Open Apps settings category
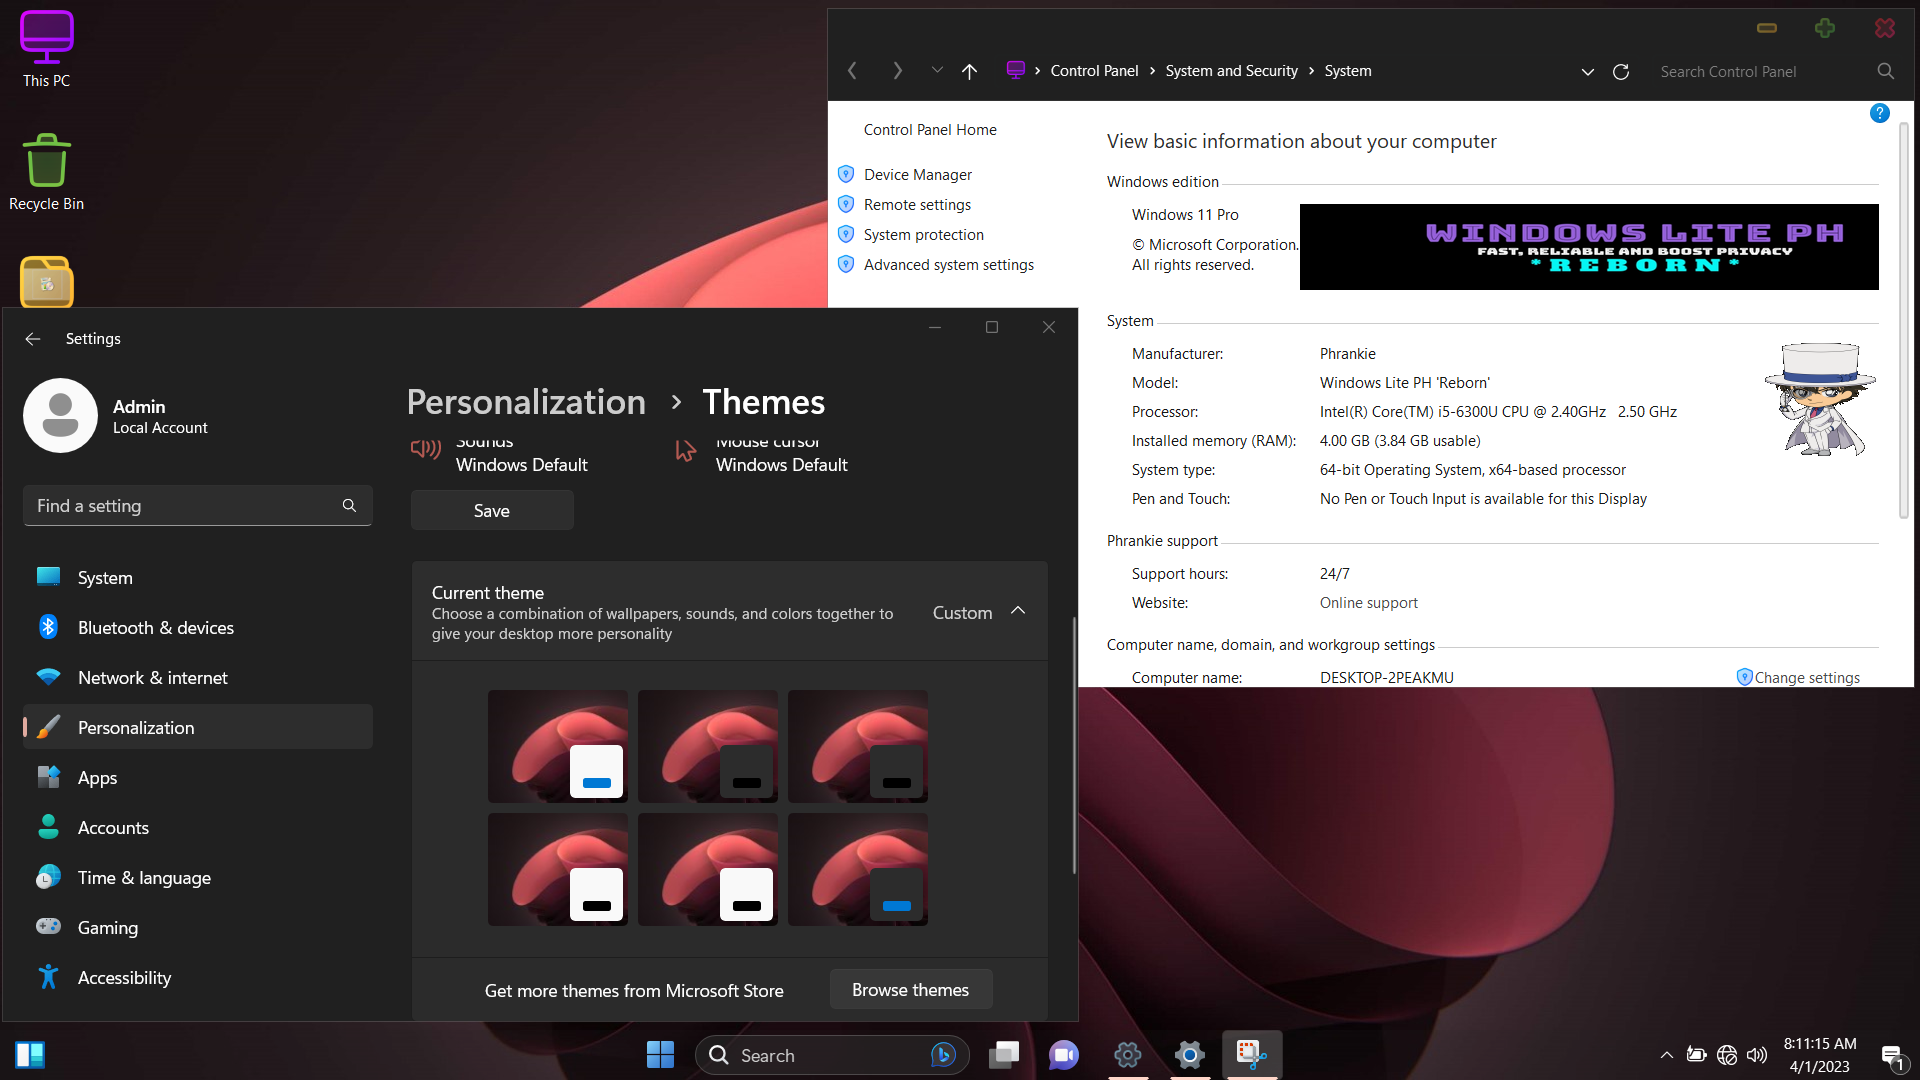The image size is (1920, 1080). (x=197, y=778)
